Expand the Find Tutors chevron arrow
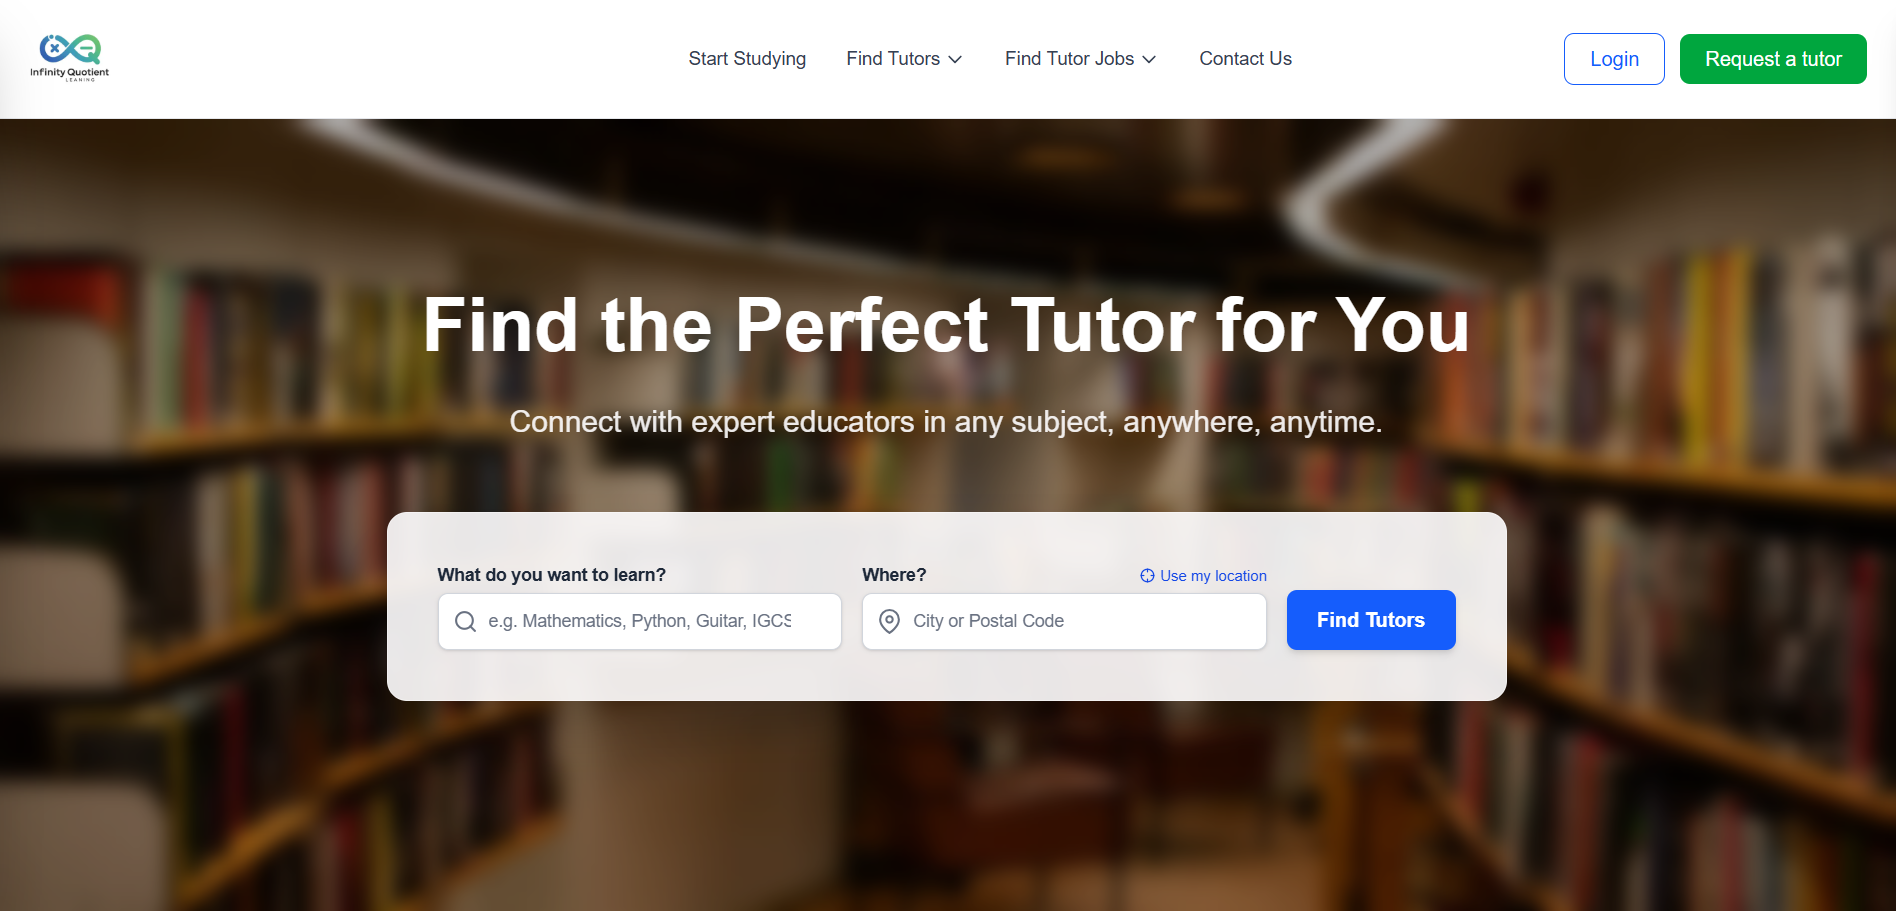The height and width of the screenshot is (911, 1896). 955,60
